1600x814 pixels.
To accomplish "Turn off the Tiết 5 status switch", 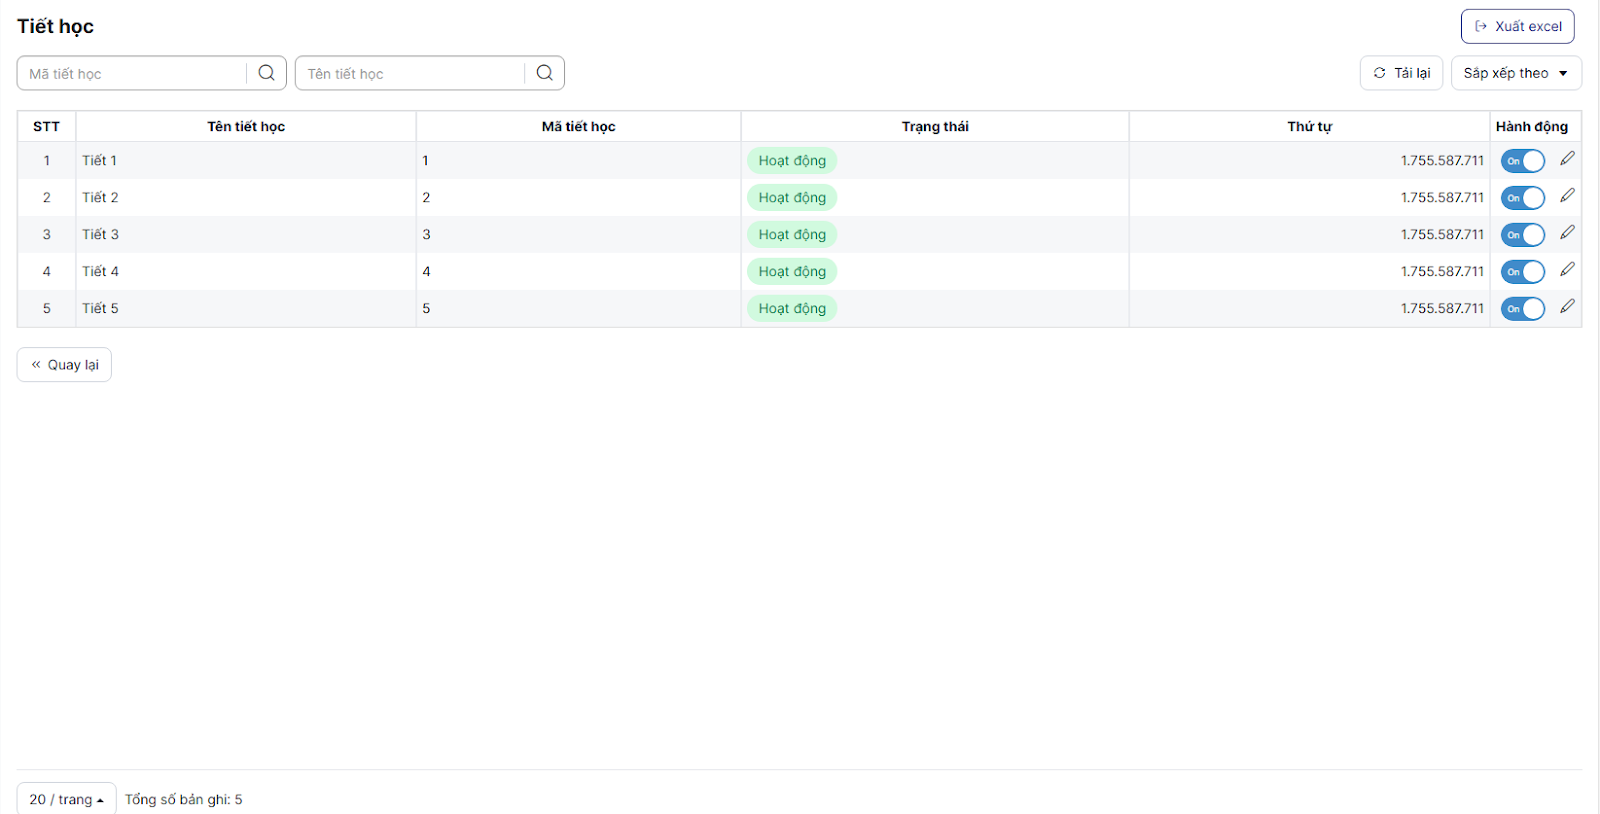I will point(1522,309).
